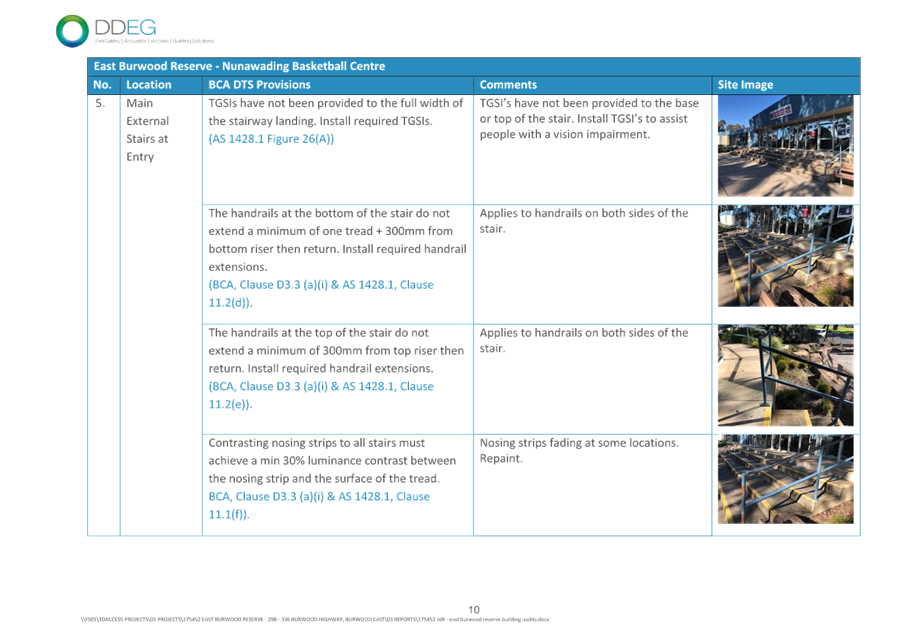Select the nosing strips comment text
923x637 pixels.
click(x=578, y=448)
